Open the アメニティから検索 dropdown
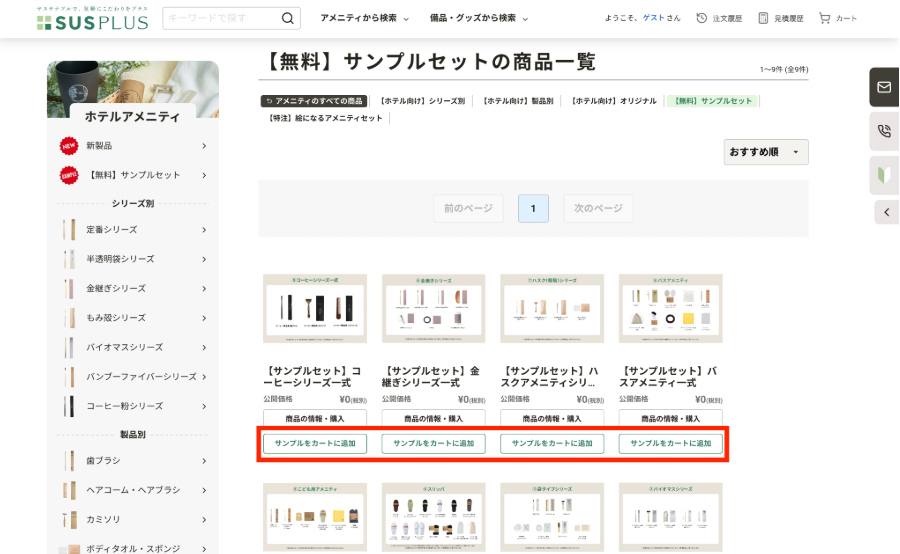The image size is (900, 554). point(364,18)
